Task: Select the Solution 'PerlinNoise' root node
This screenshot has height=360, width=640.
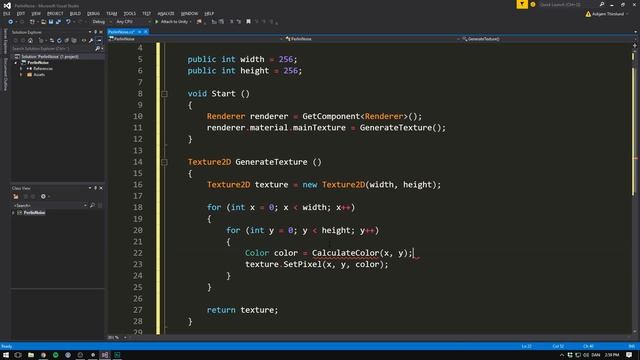Action: click(50, 56)
